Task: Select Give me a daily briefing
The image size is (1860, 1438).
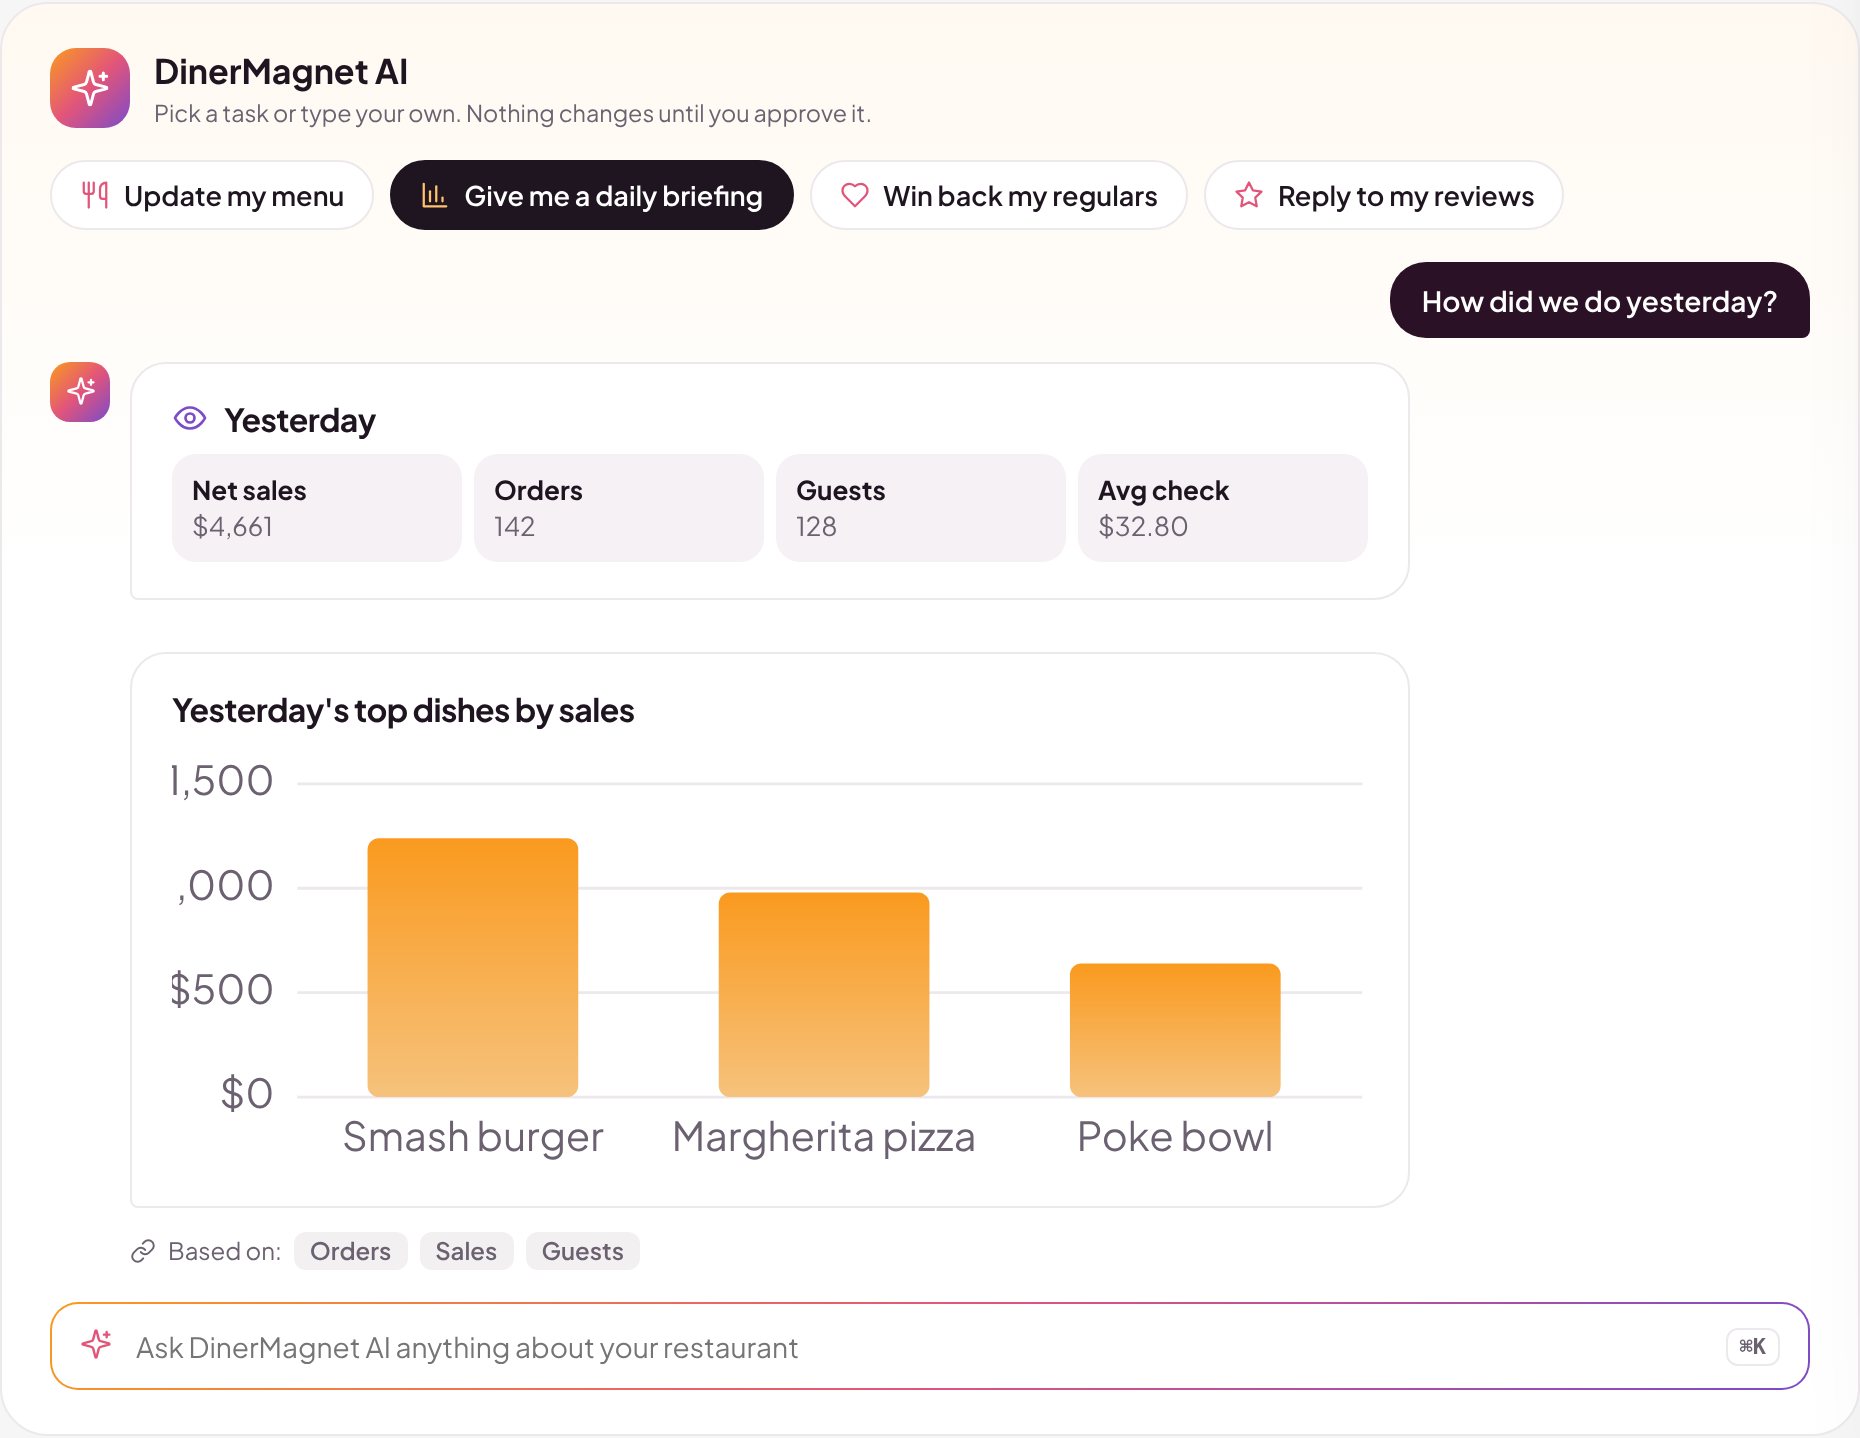Action: [x=592, y=195]
